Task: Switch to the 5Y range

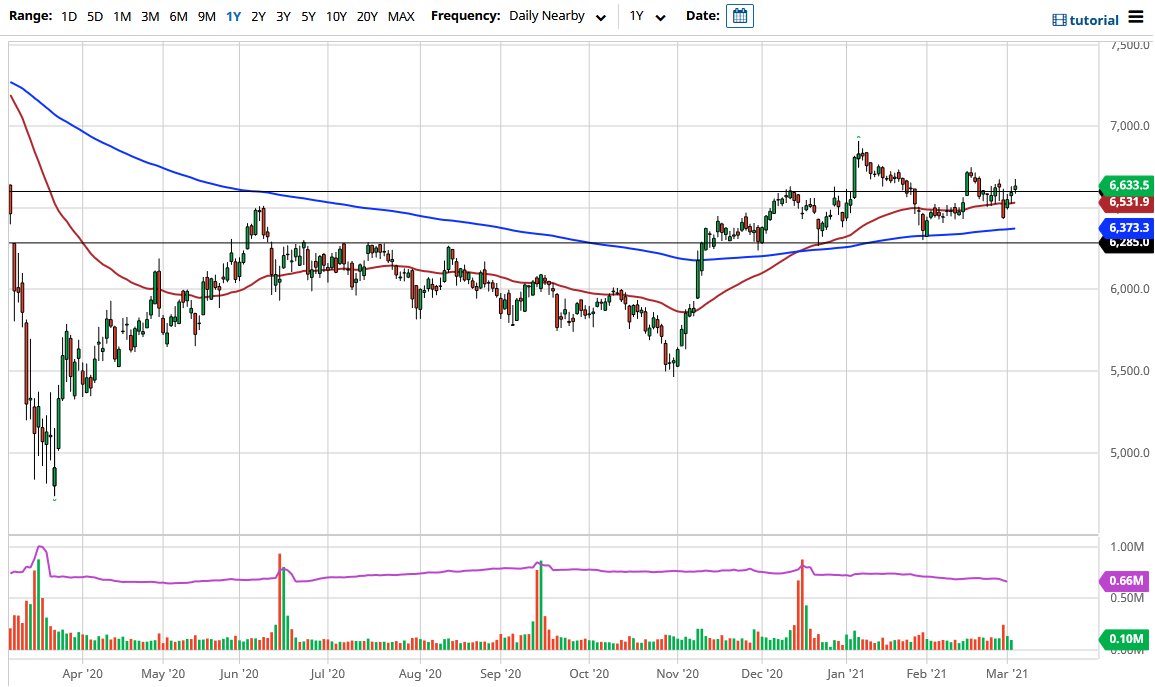Action: [309, 16]
